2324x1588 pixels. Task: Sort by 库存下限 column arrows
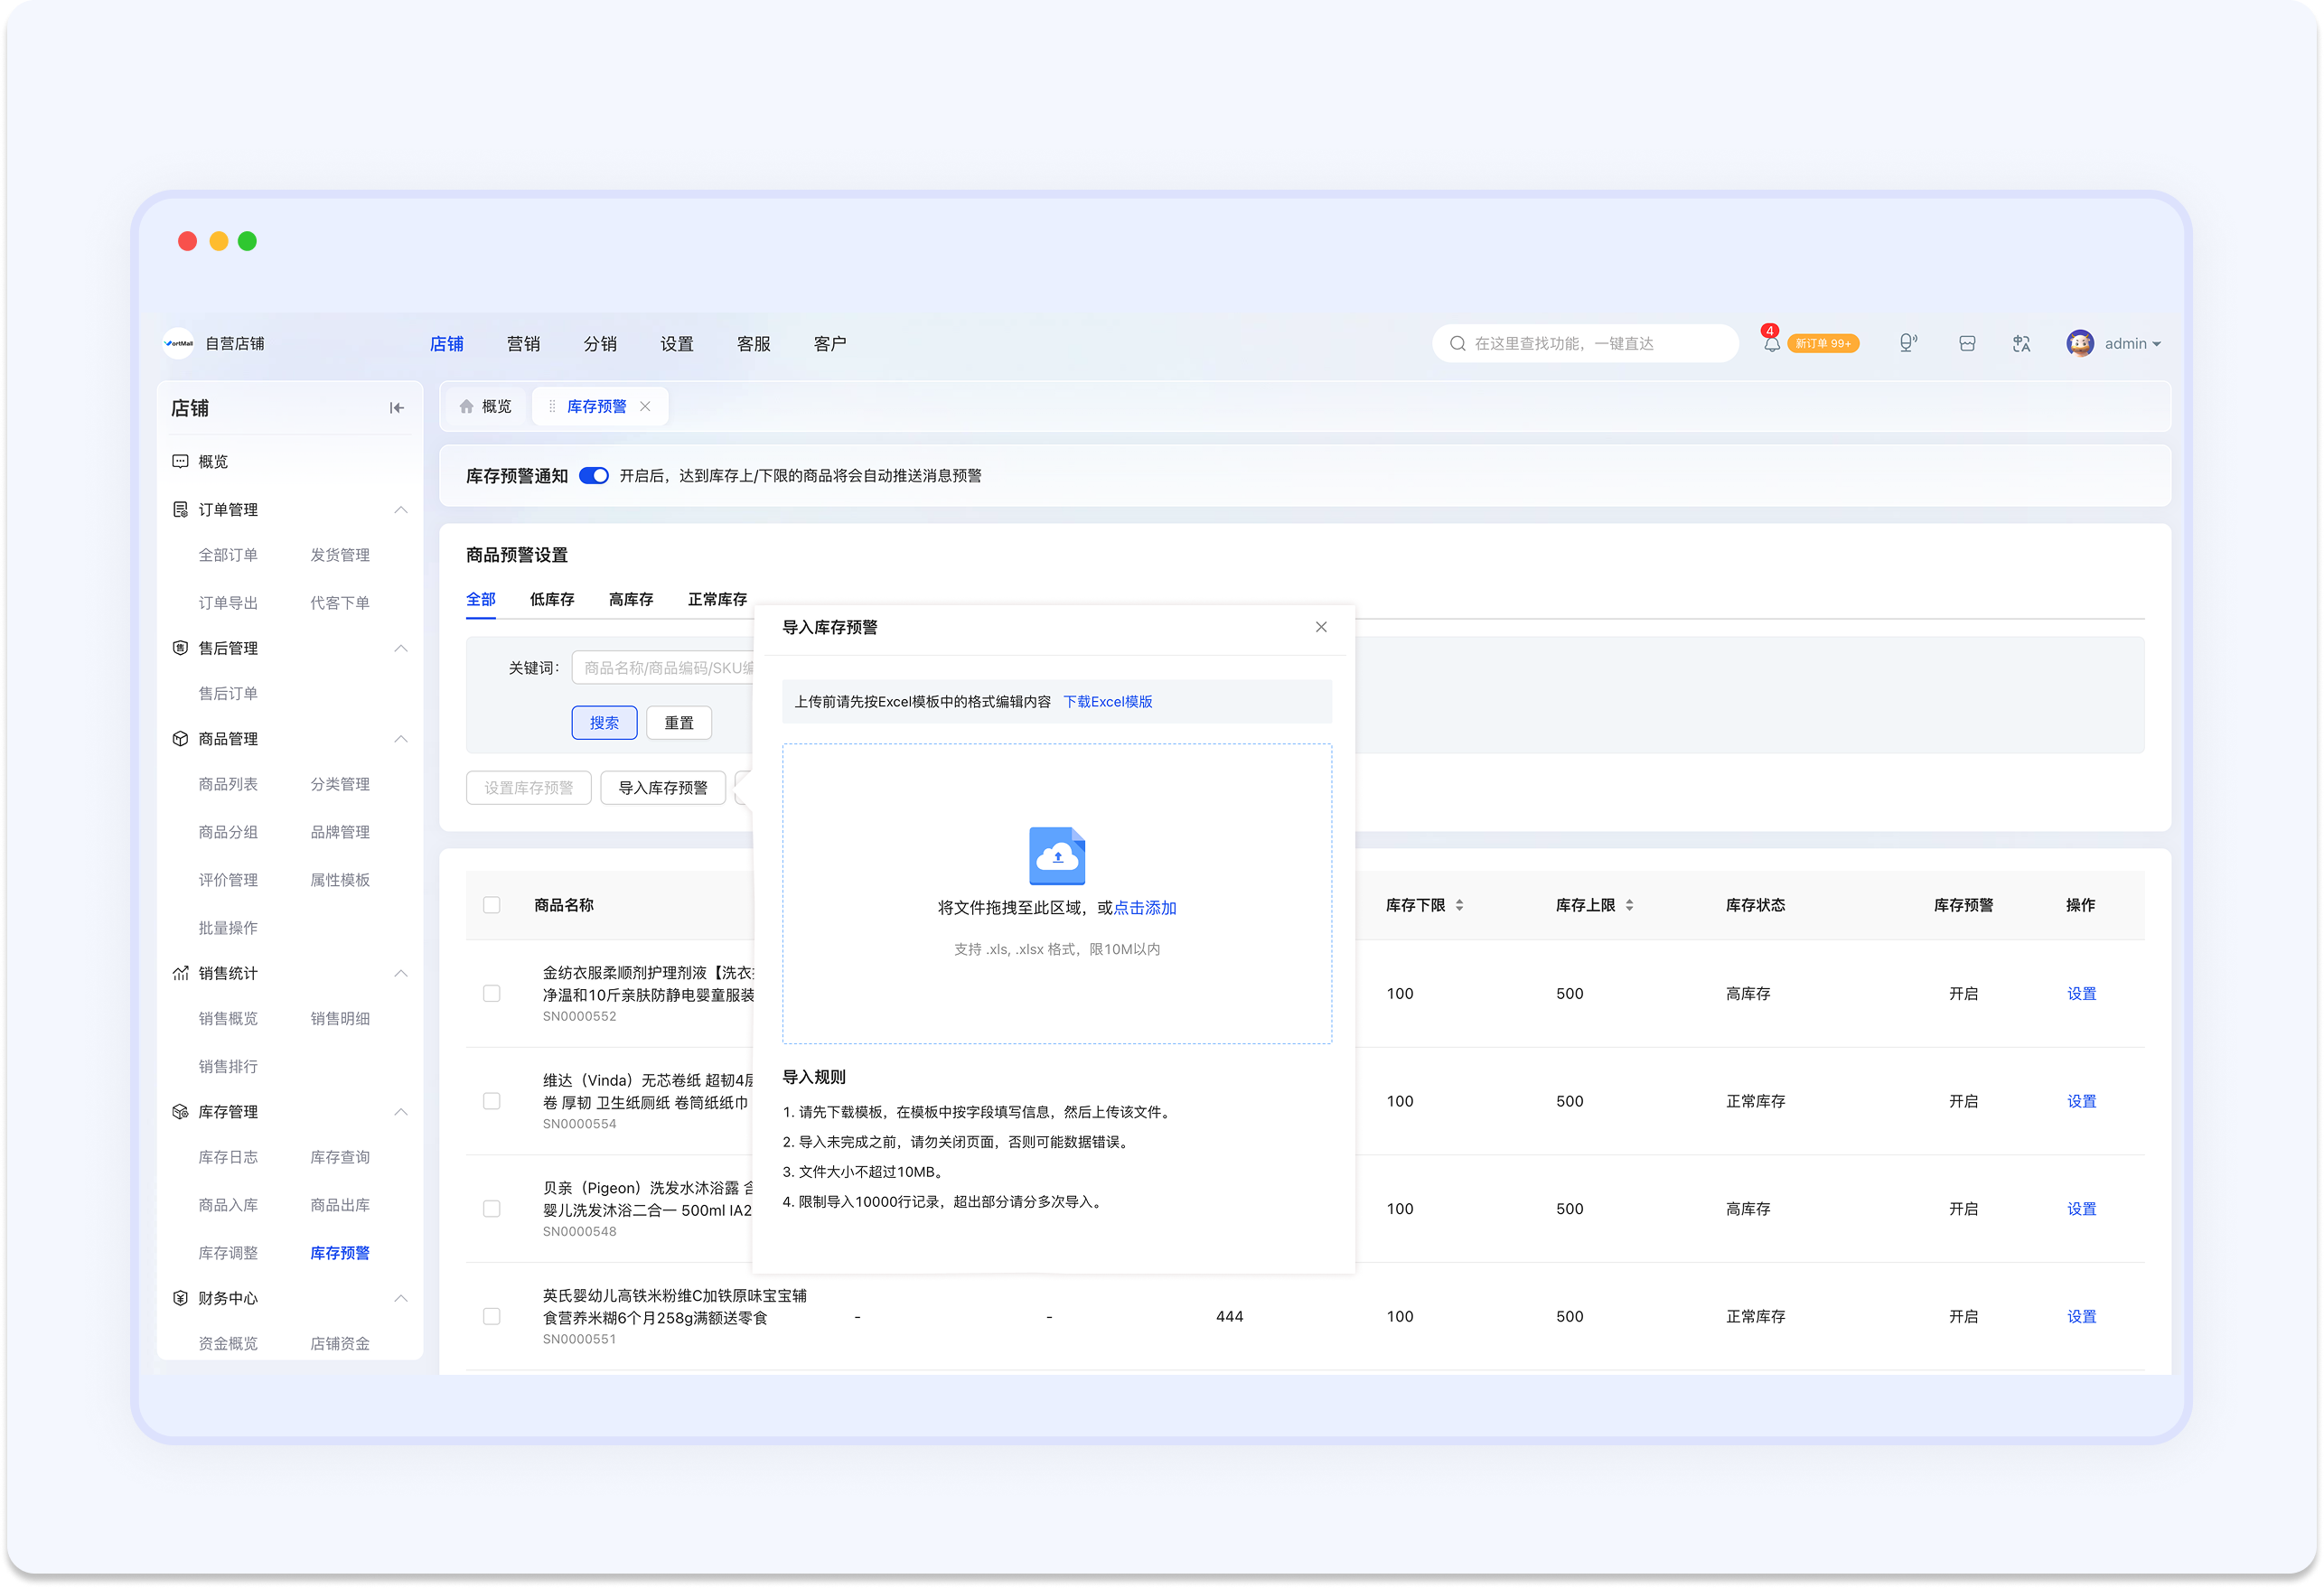tap(1460, 905)
